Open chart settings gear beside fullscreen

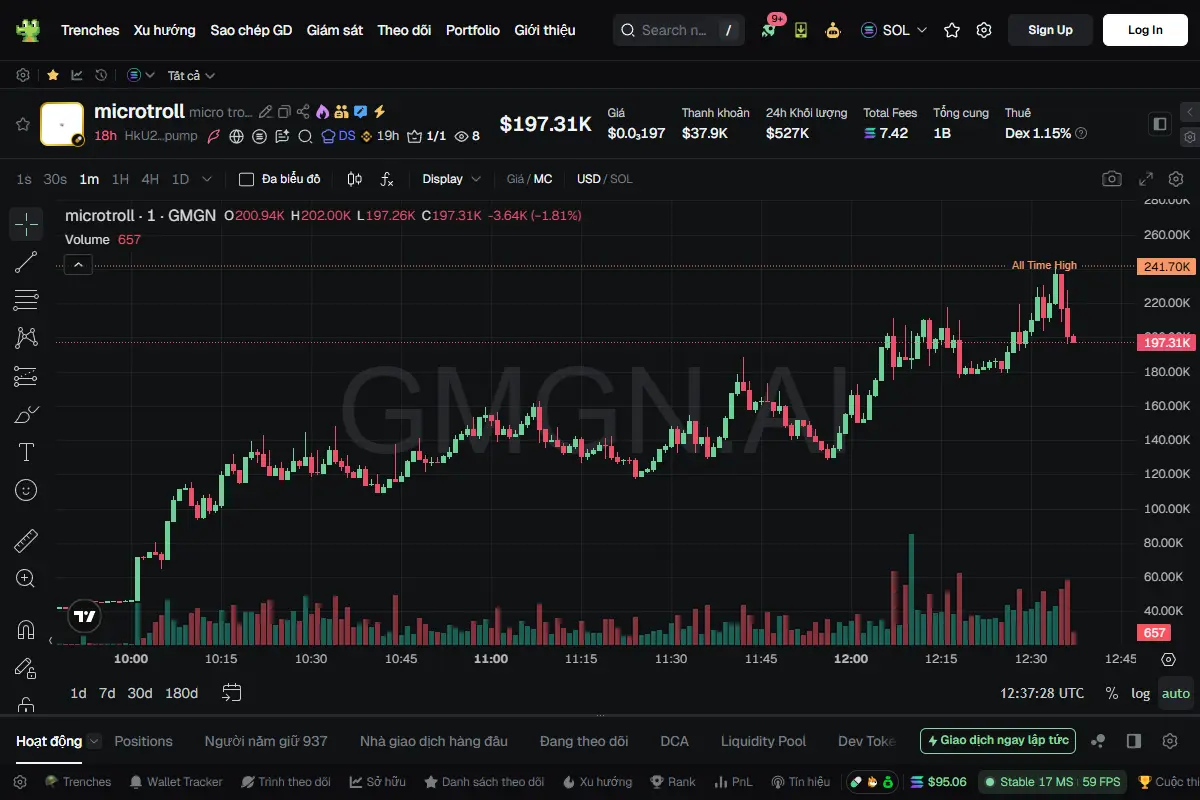[x=1176, y=179]
